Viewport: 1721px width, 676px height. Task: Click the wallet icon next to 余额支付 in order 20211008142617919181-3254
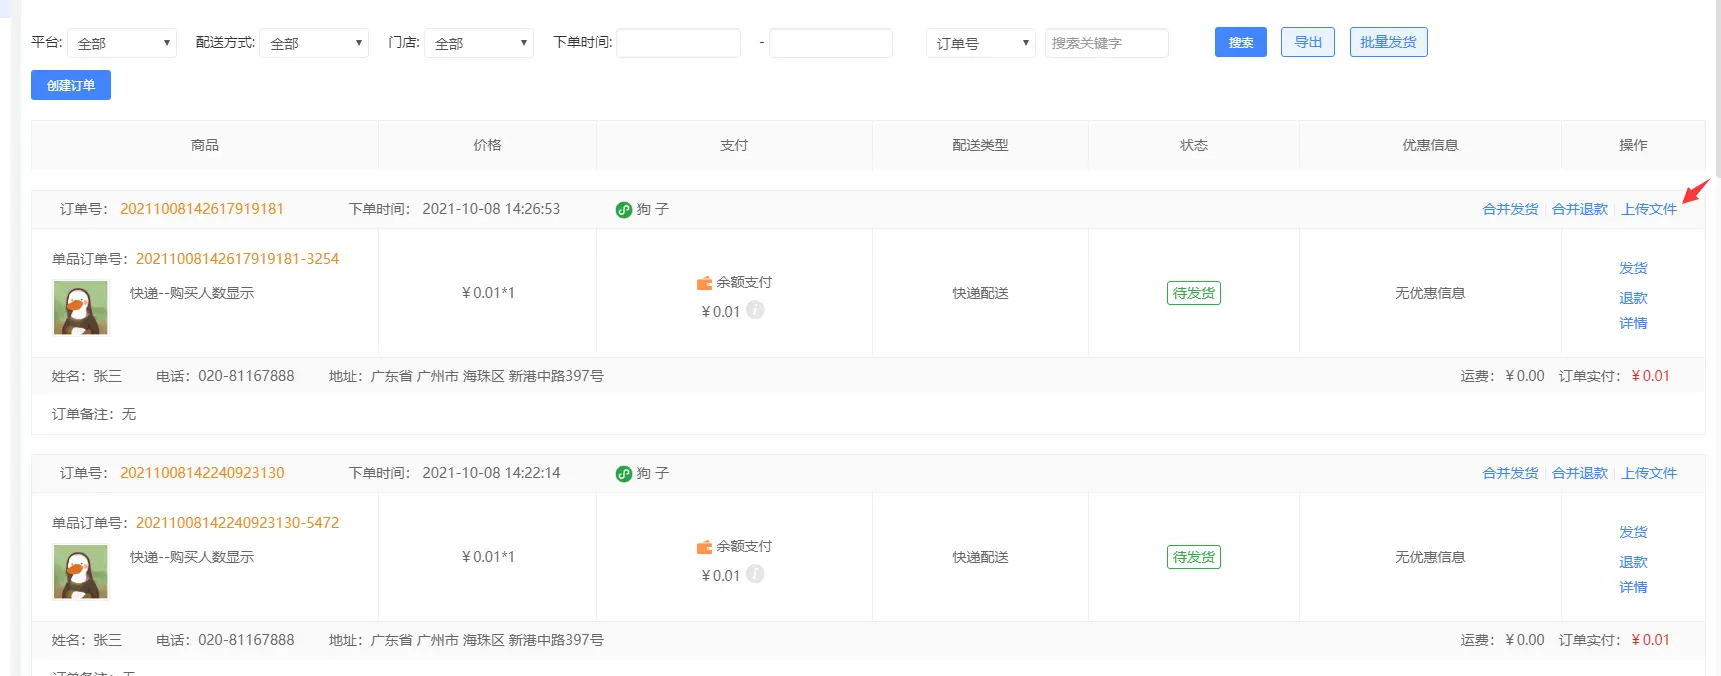[x=705, y=283]
